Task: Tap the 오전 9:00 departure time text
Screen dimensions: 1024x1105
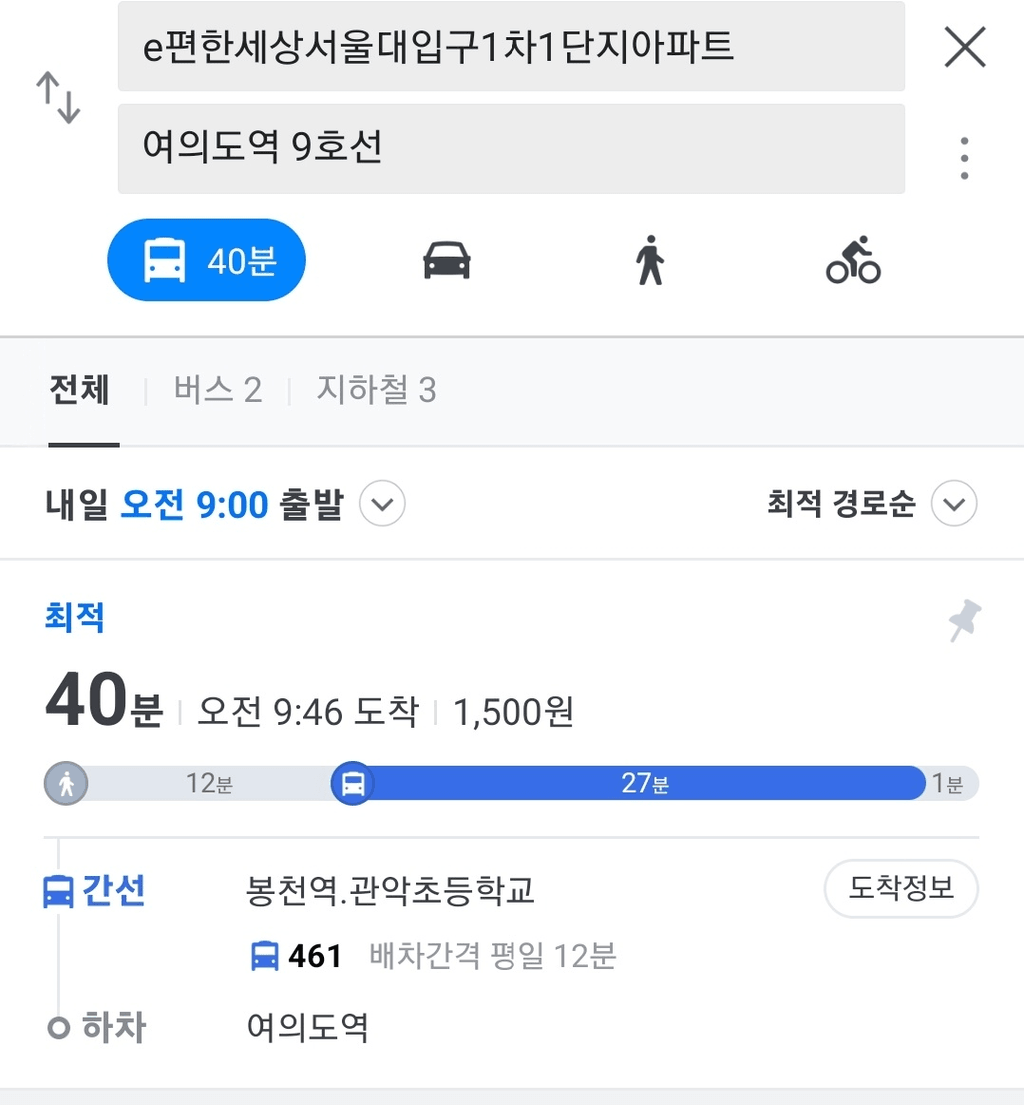Action: 195,505
